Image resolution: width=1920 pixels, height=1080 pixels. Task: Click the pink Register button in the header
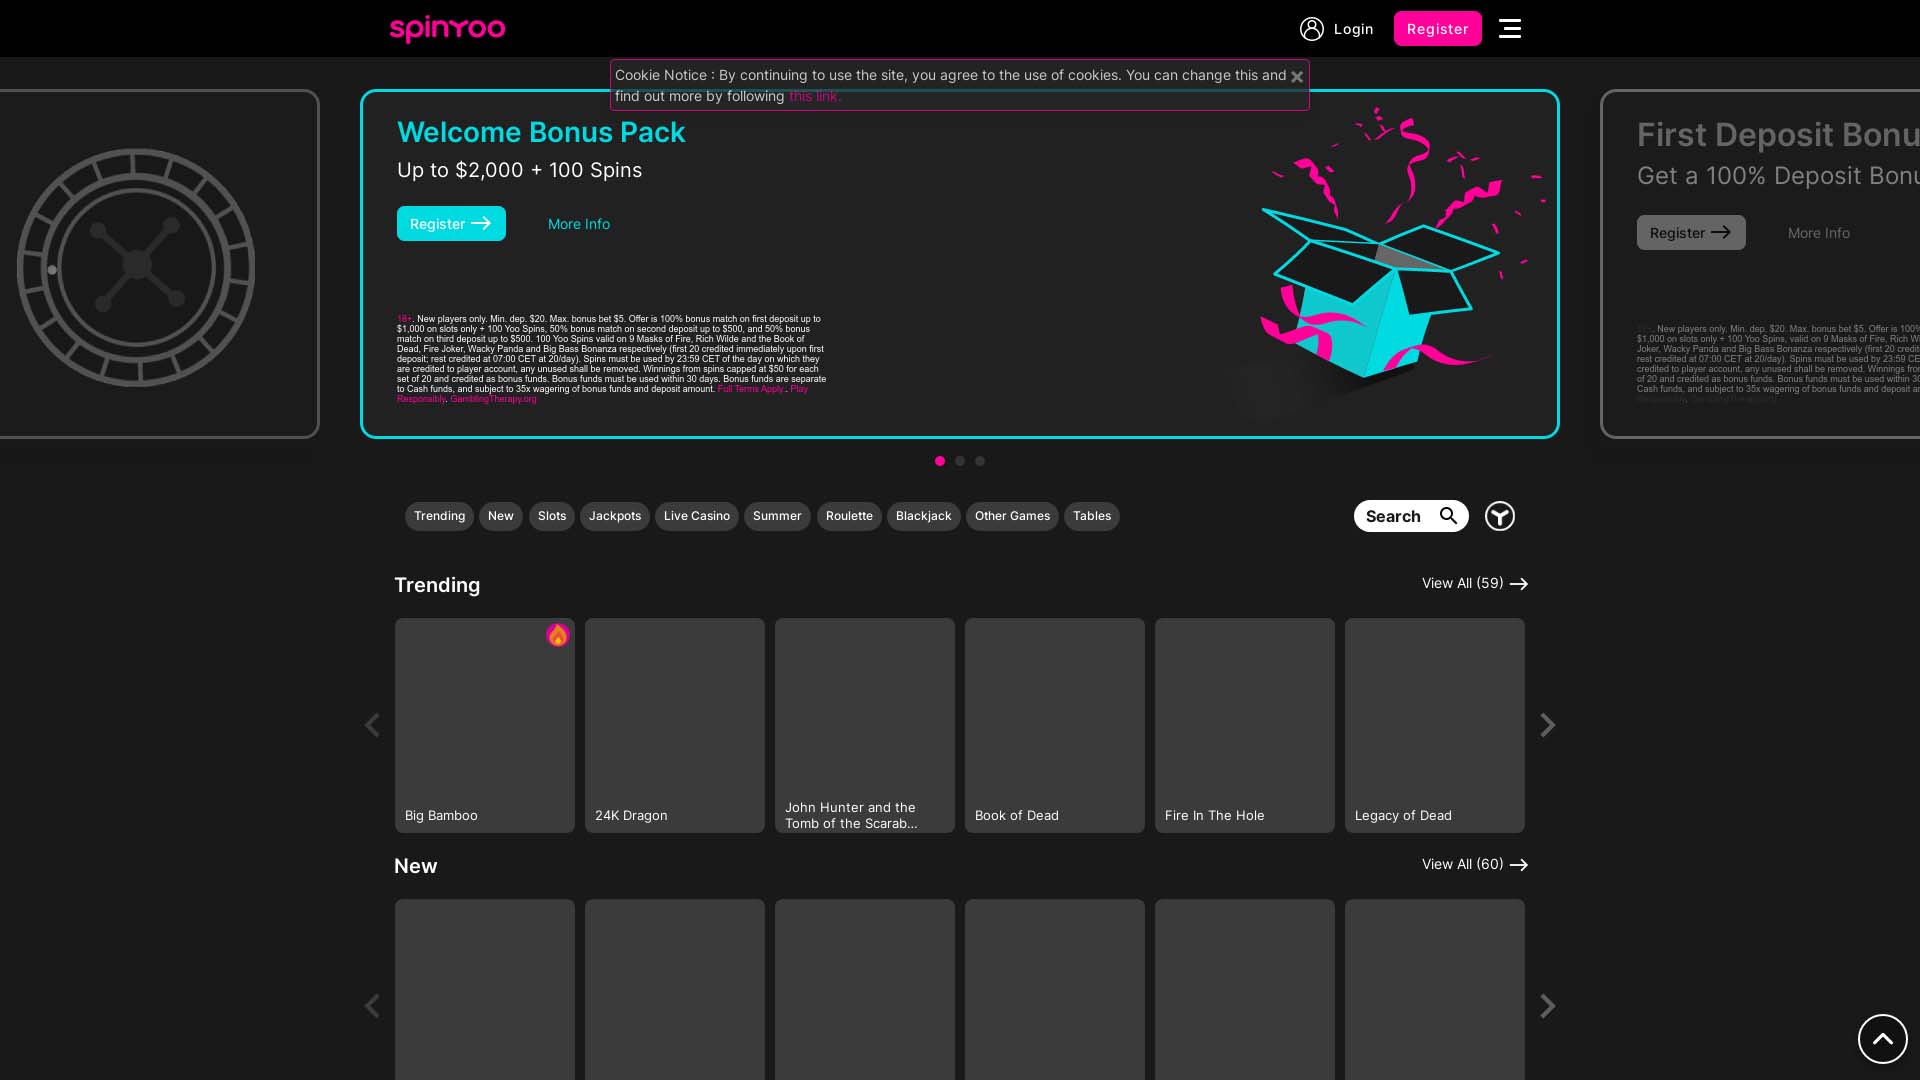(x=1437, y=28)
